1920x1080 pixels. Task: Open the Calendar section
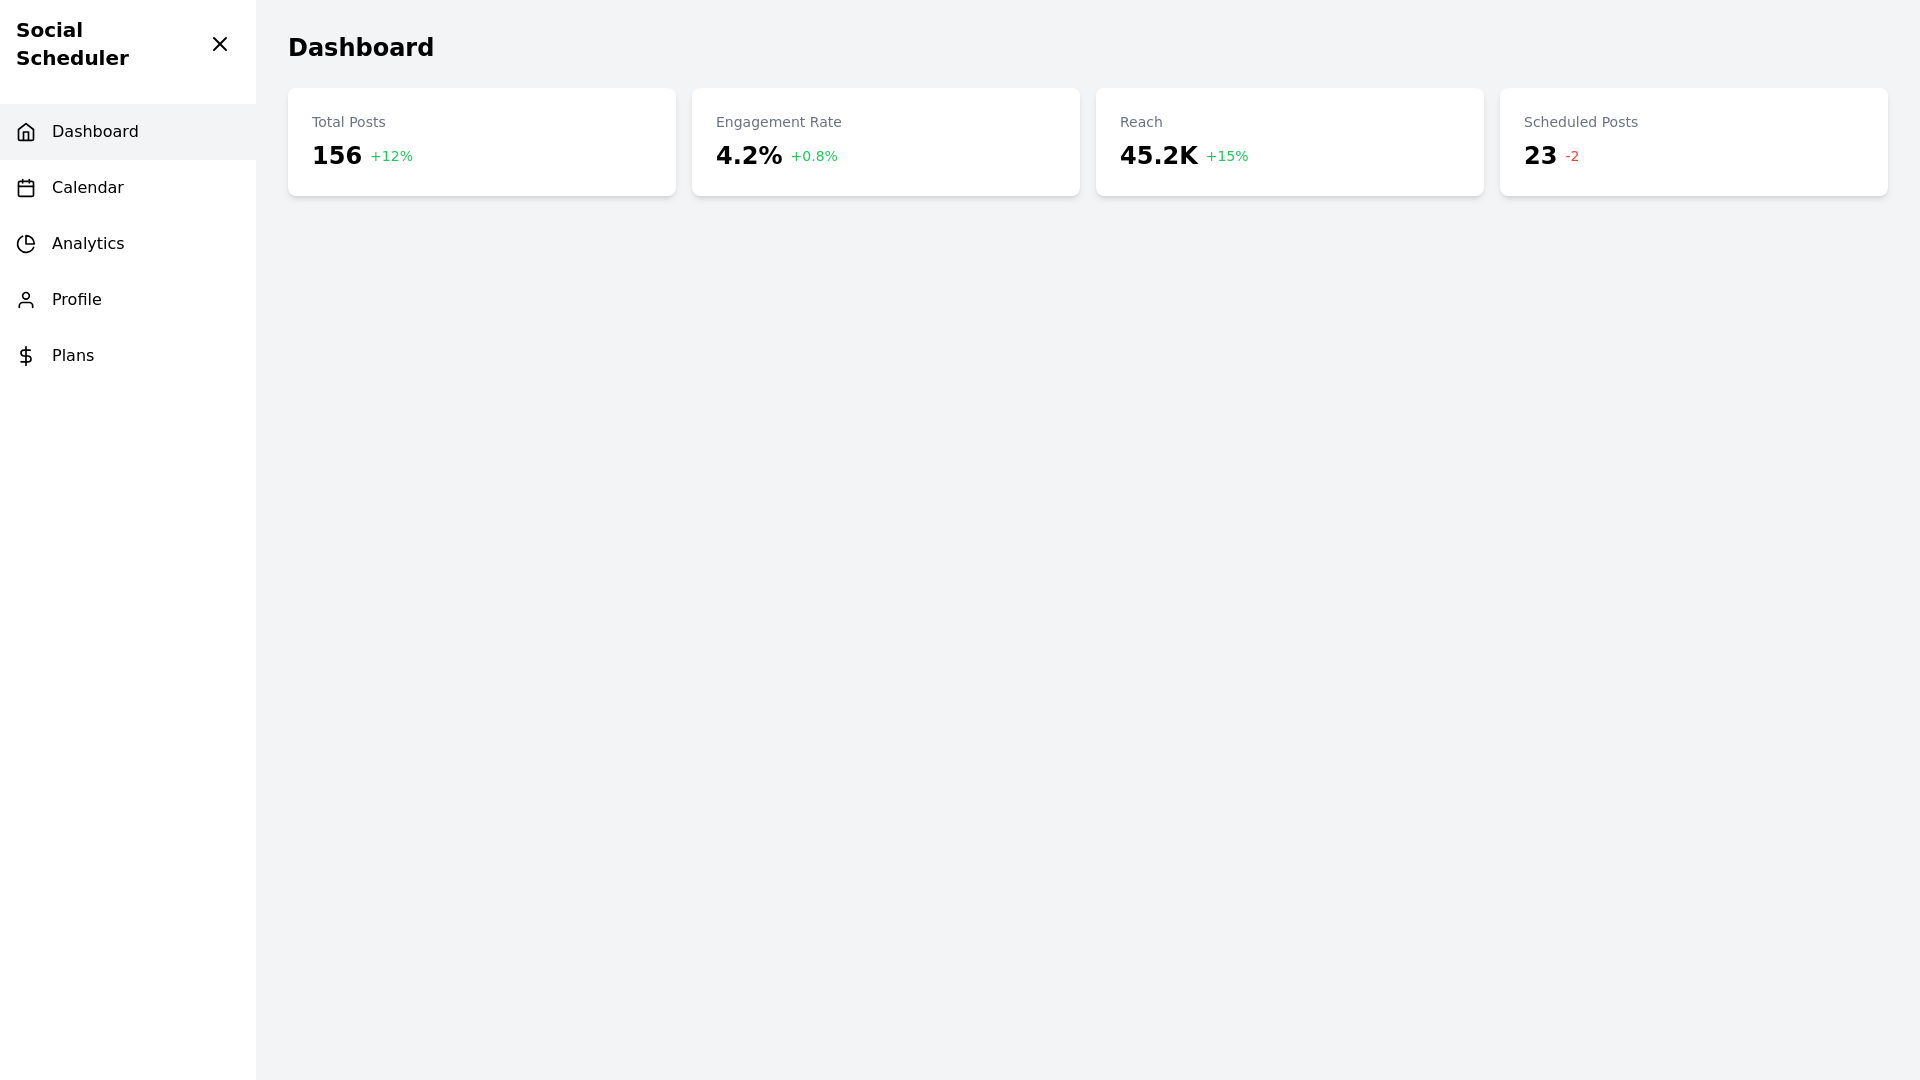(x=87, y=187)
